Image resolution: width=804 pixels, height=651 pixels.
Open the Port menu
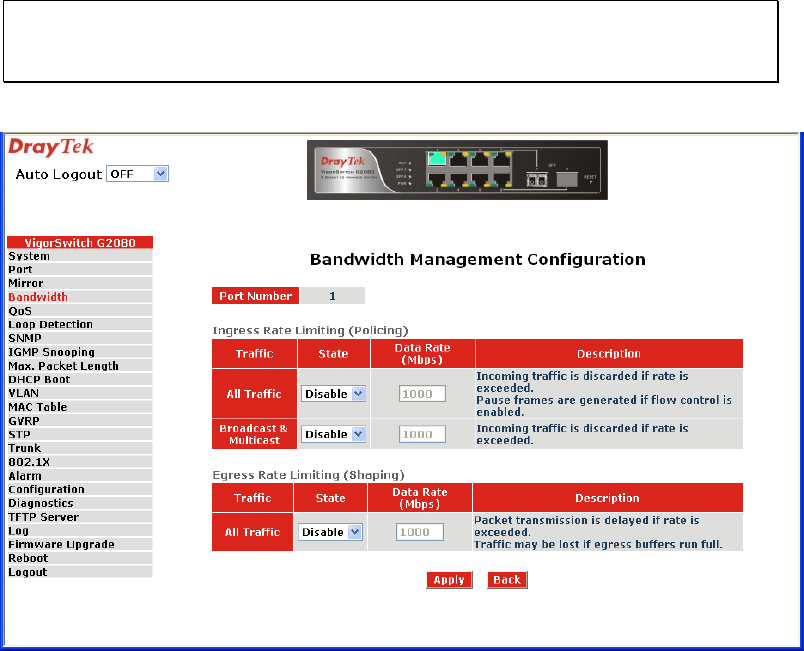[x=79, y=270]
